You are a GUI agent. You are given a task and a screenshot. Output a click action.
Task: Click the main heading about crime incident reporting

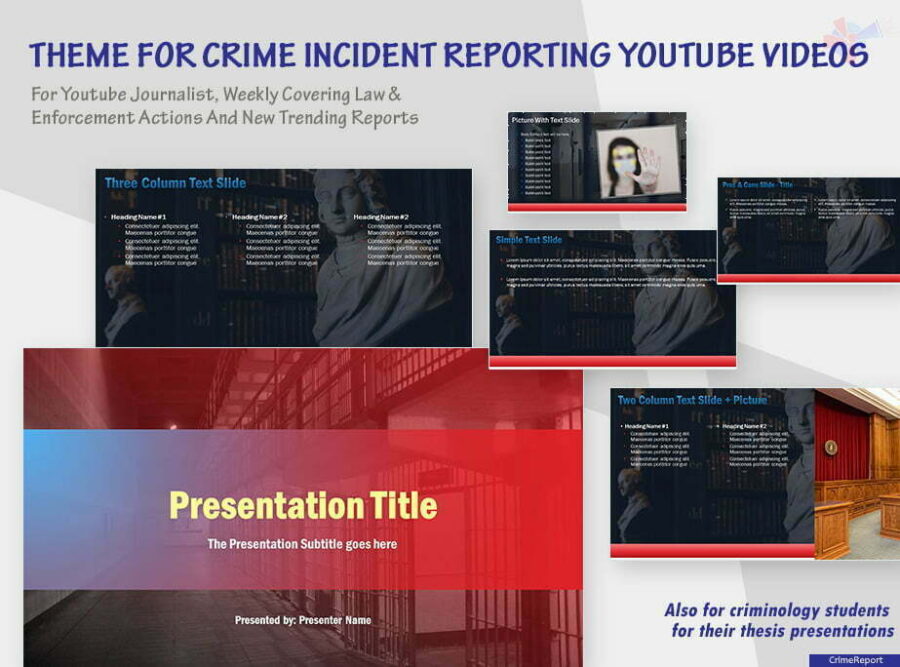[447, 55]
